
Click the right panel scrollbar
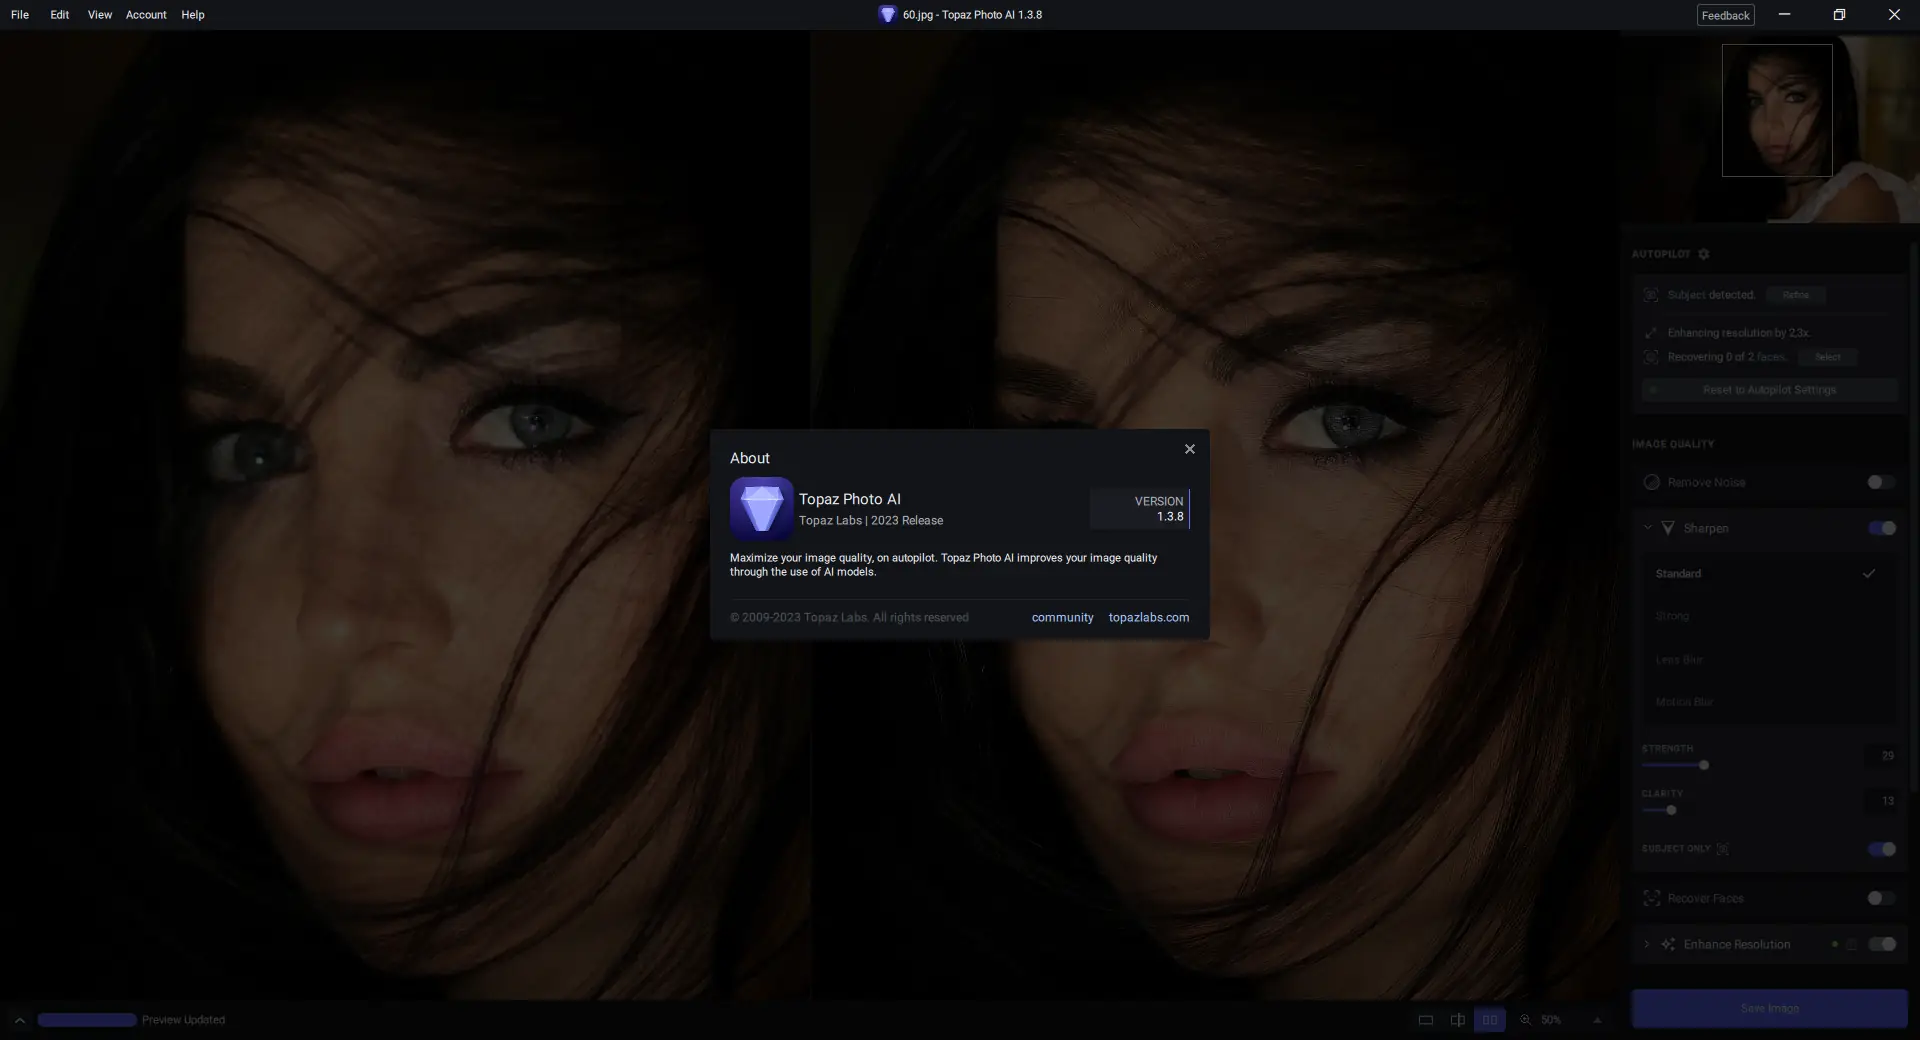(x=1914, y=520)
